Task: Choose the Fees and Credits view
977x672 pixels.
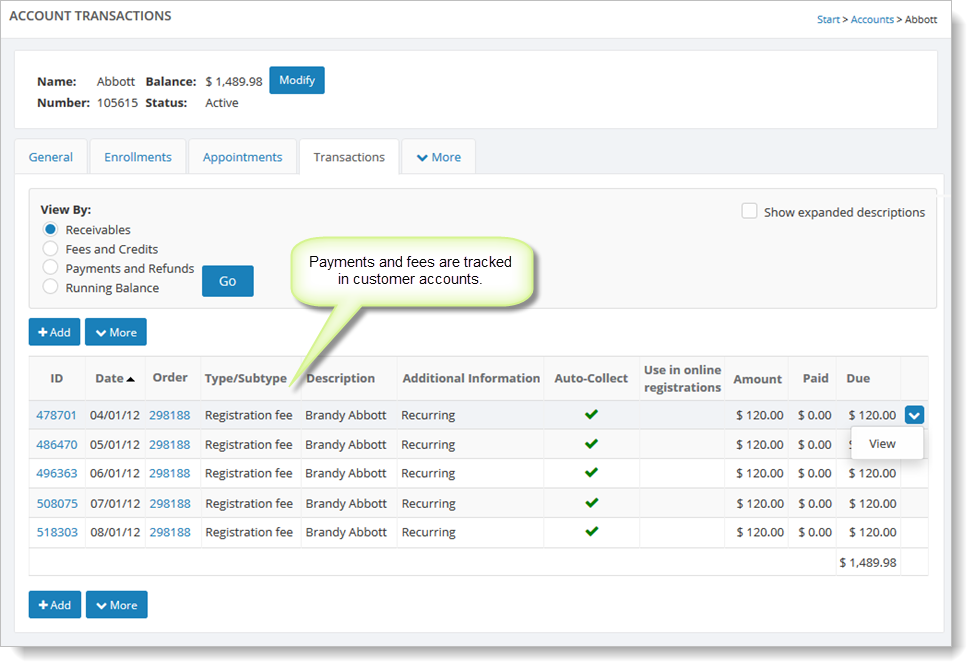Action: 50,248
